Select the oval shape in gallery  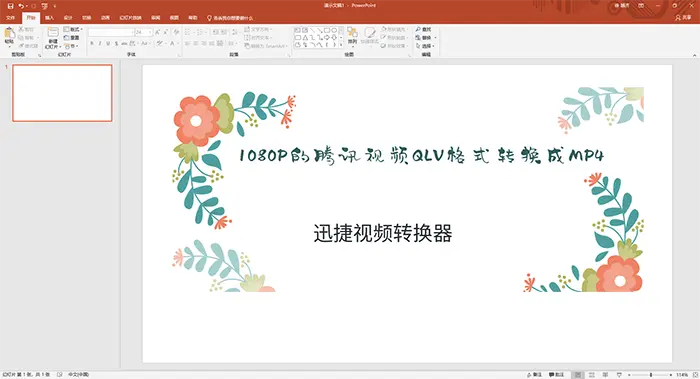point(333,30)
